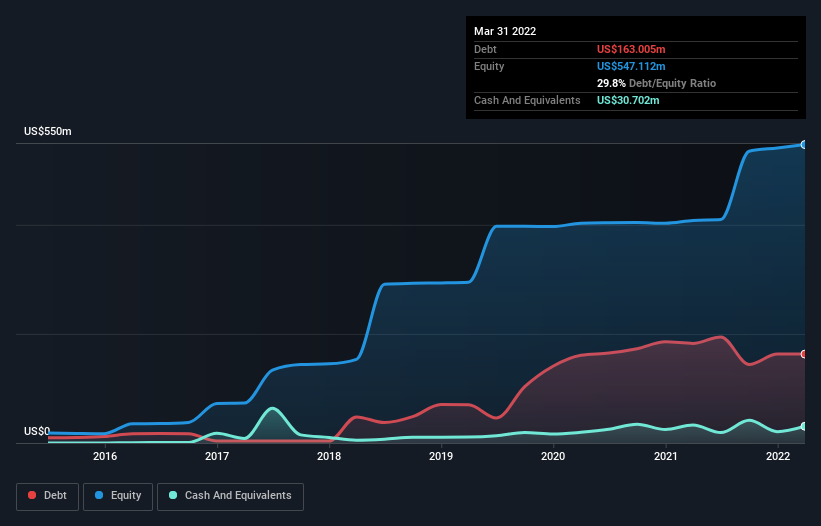Click the 2019 x-axis label
The image size is (821, 526).
click(441, 456)
